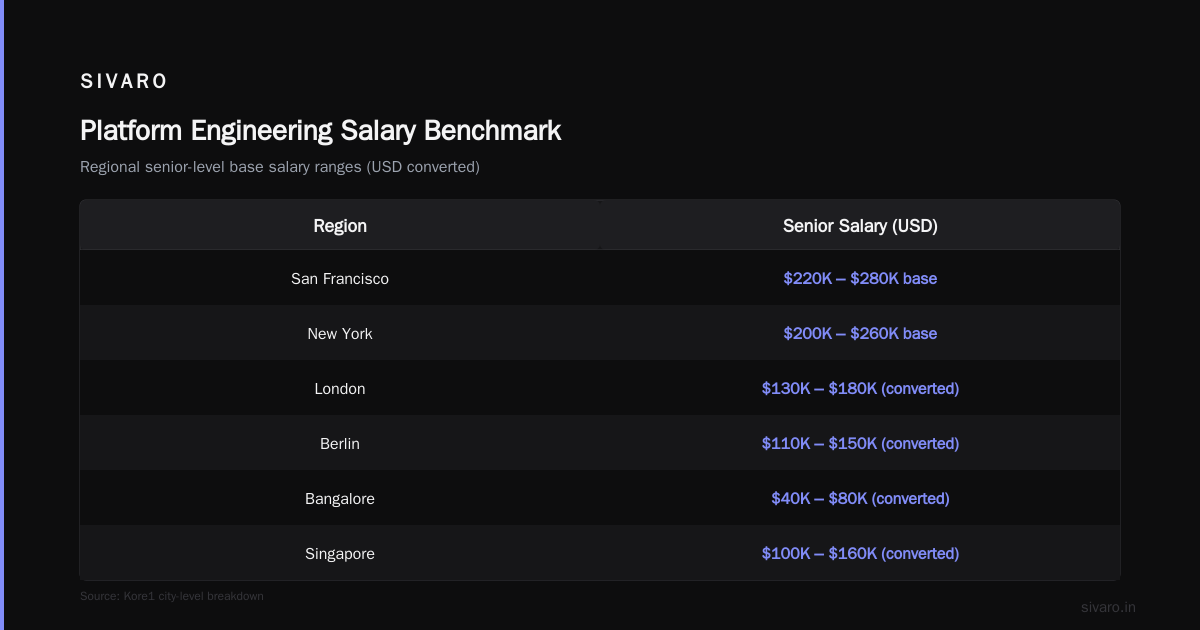The width and height of the screenshot is (1200, 630).
Task: Click the SIVARO brand wordmark
Action: [x=124, y=82]
